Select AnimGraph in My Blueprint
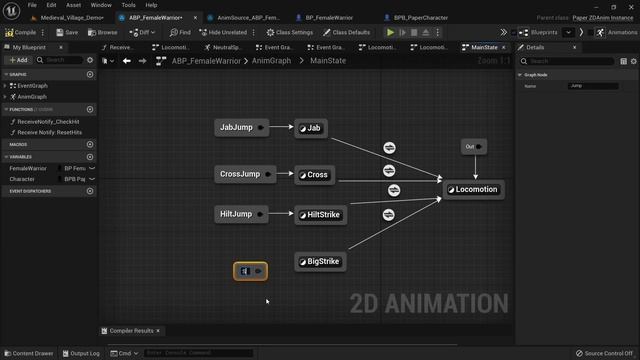 (x=31, y=97)
